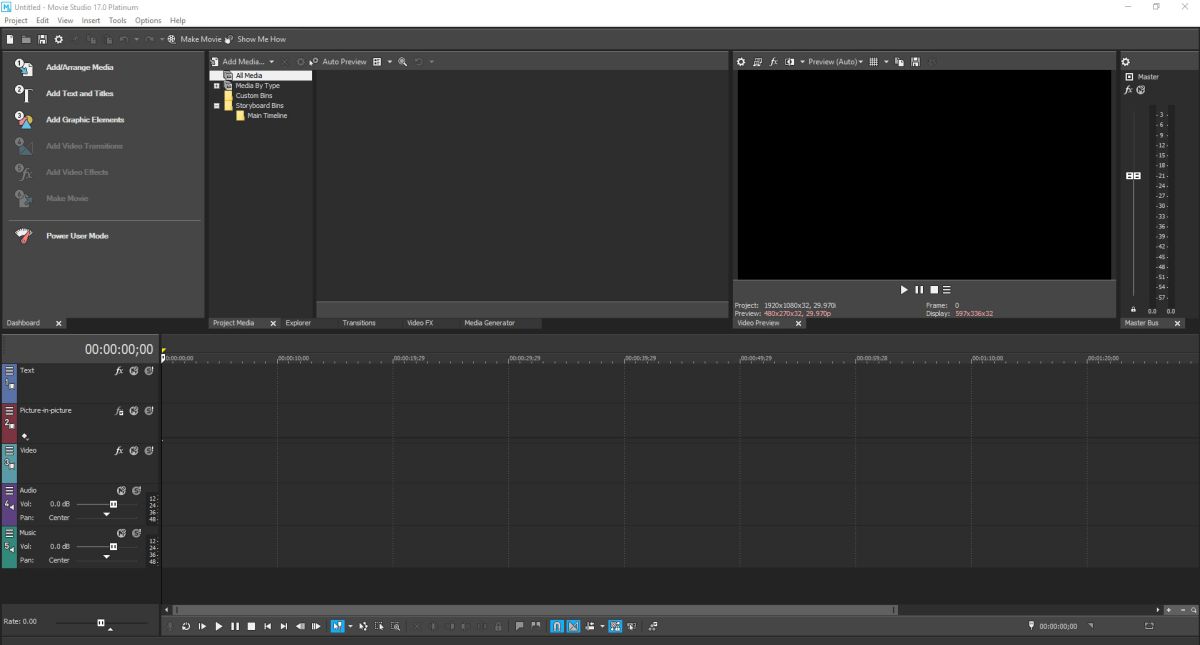The height and width of the screenshot is (645, 1200).
Task: Solo the Music track
Action: (x=136, y=533)
